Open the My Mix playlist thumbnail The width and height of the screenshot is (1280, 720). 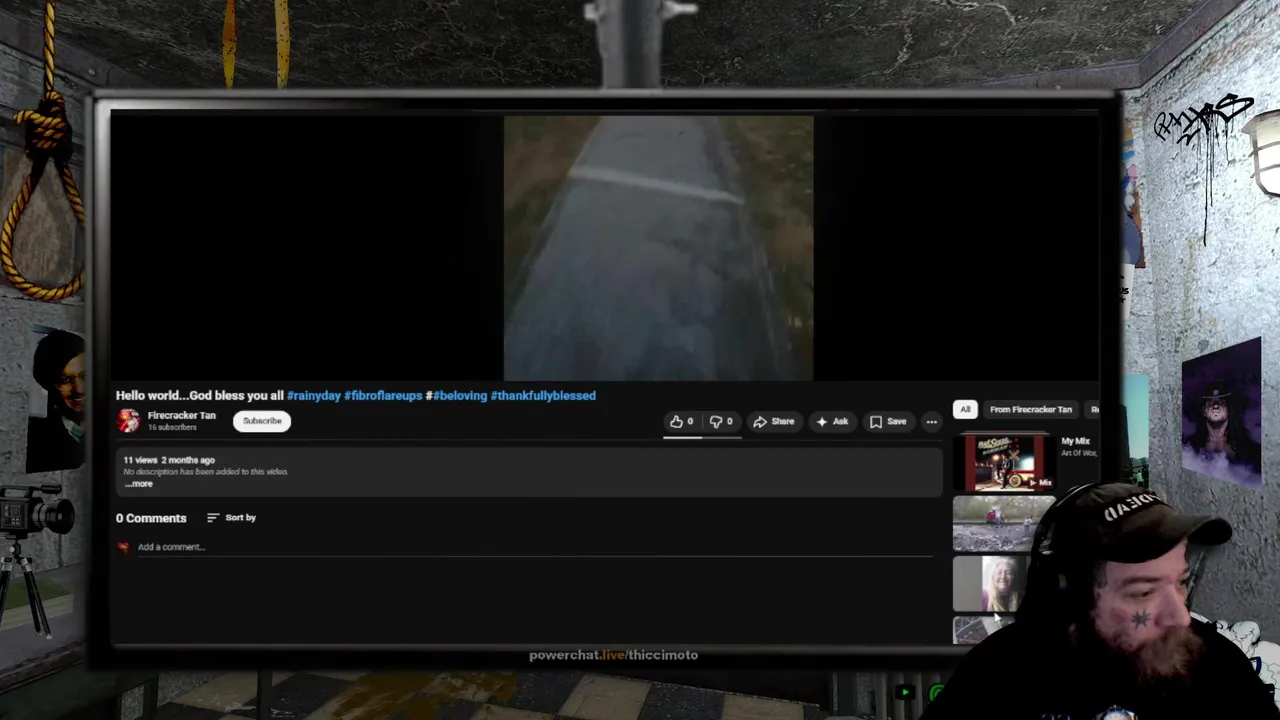1004,462
